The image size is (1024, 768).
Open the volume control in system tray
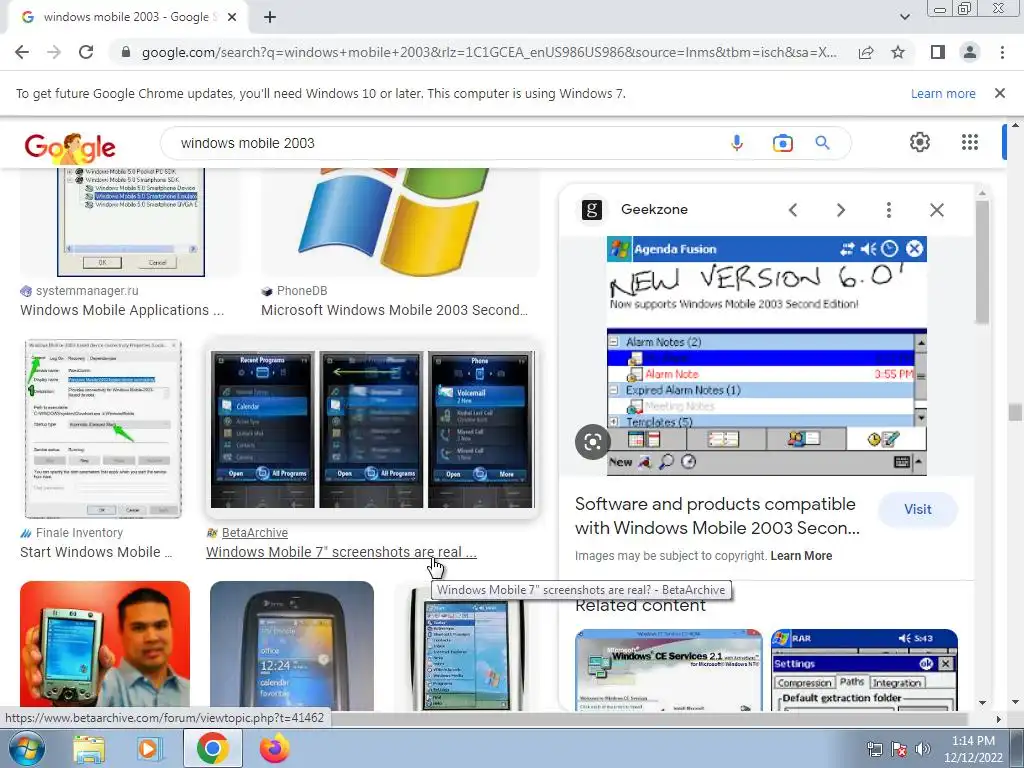[923, 749]
